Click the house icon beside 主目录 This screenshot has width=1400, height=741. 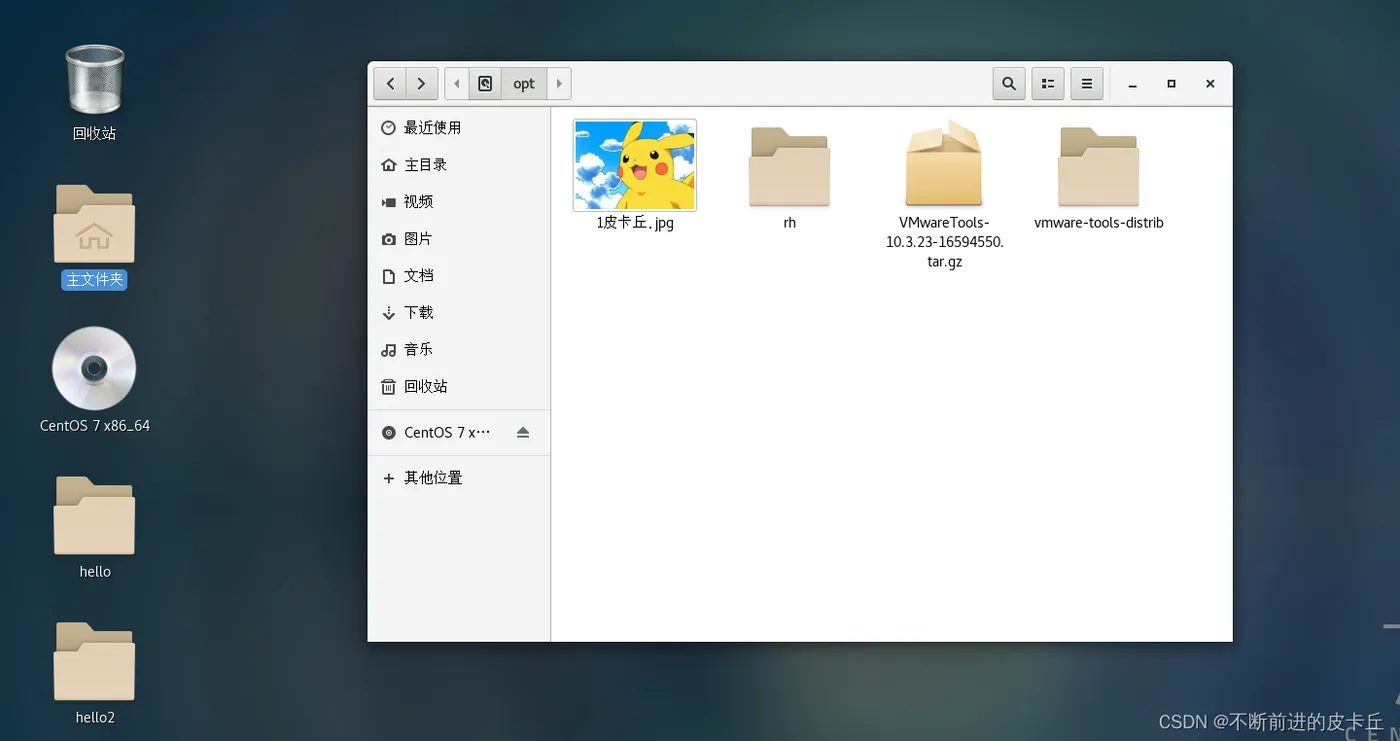coord(389,165)
